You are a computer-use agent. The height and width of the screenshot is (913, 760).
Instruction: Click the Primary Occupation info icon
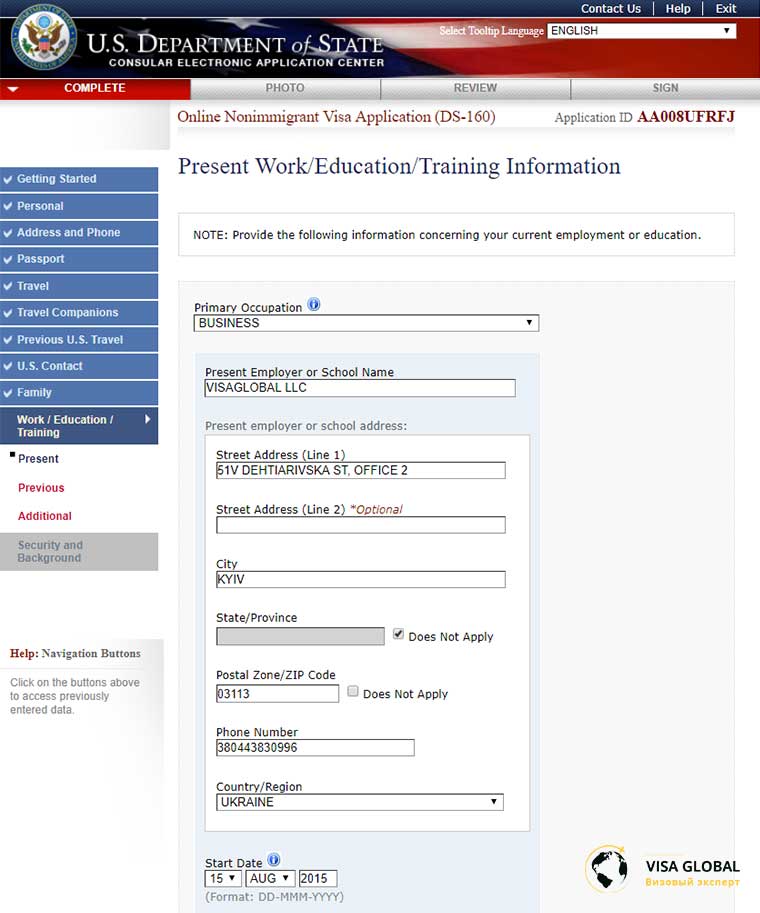pos(314,305)
